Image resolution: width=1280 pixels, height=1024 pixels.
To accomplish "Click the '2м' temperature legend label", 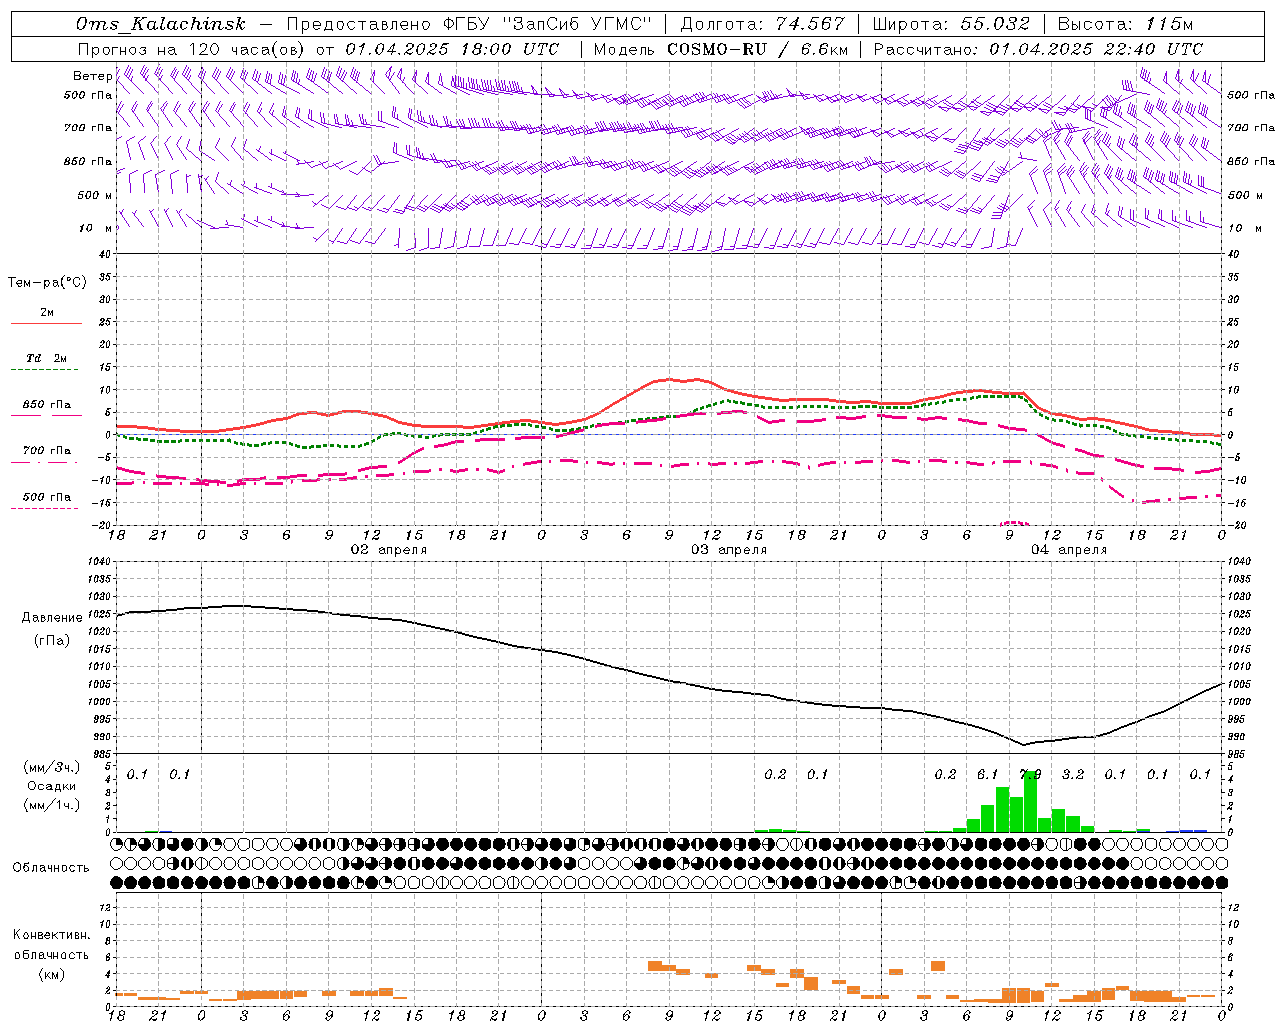I will [x=47, y=313].
